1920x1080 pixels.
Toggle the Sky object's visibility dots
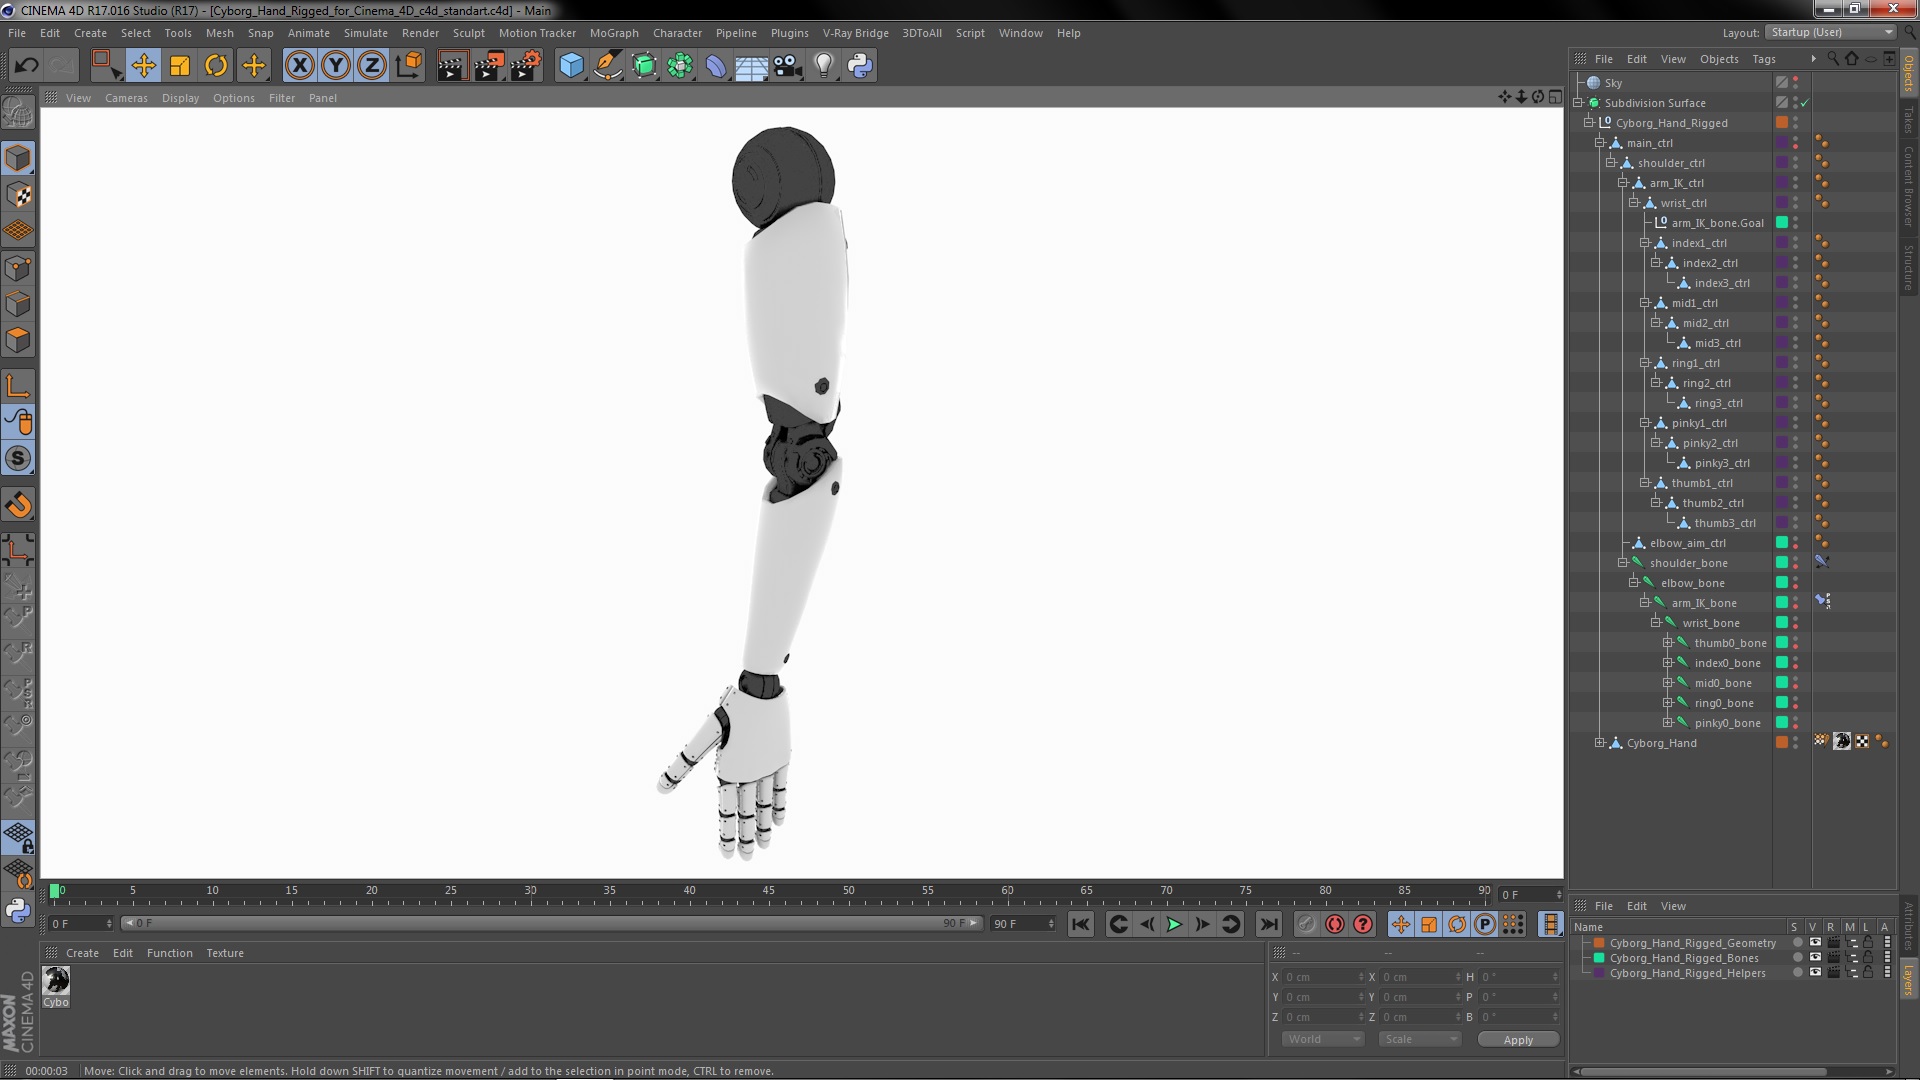(1796, 83)
